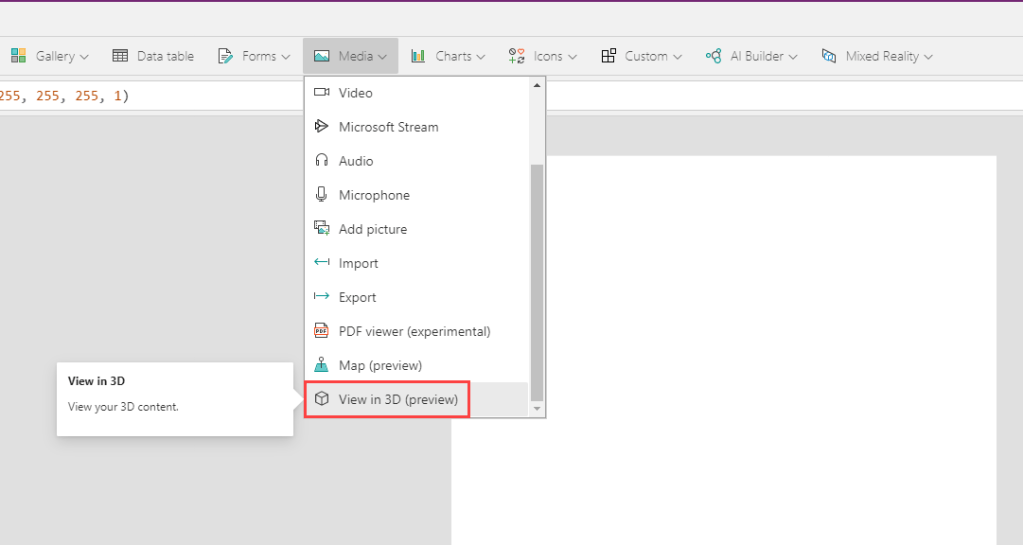Viewport: 1023px width, 545px height.
Task: Click the Map preview pin icon
Action: [x=321, y=365]
